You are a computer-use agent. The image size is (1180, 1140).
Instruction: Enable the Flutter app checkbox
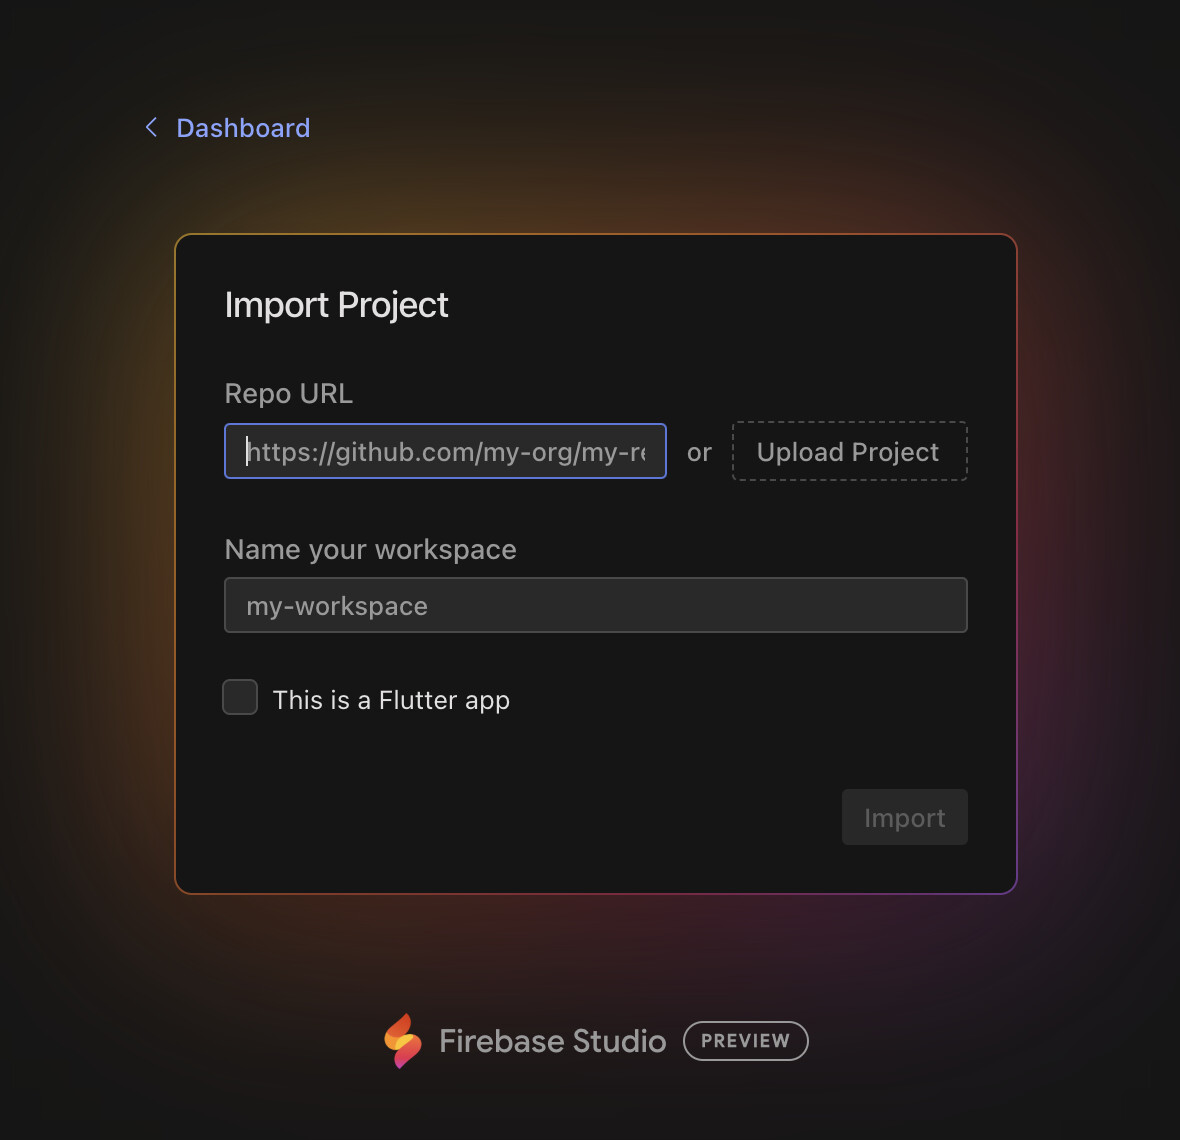coord(240,697)
